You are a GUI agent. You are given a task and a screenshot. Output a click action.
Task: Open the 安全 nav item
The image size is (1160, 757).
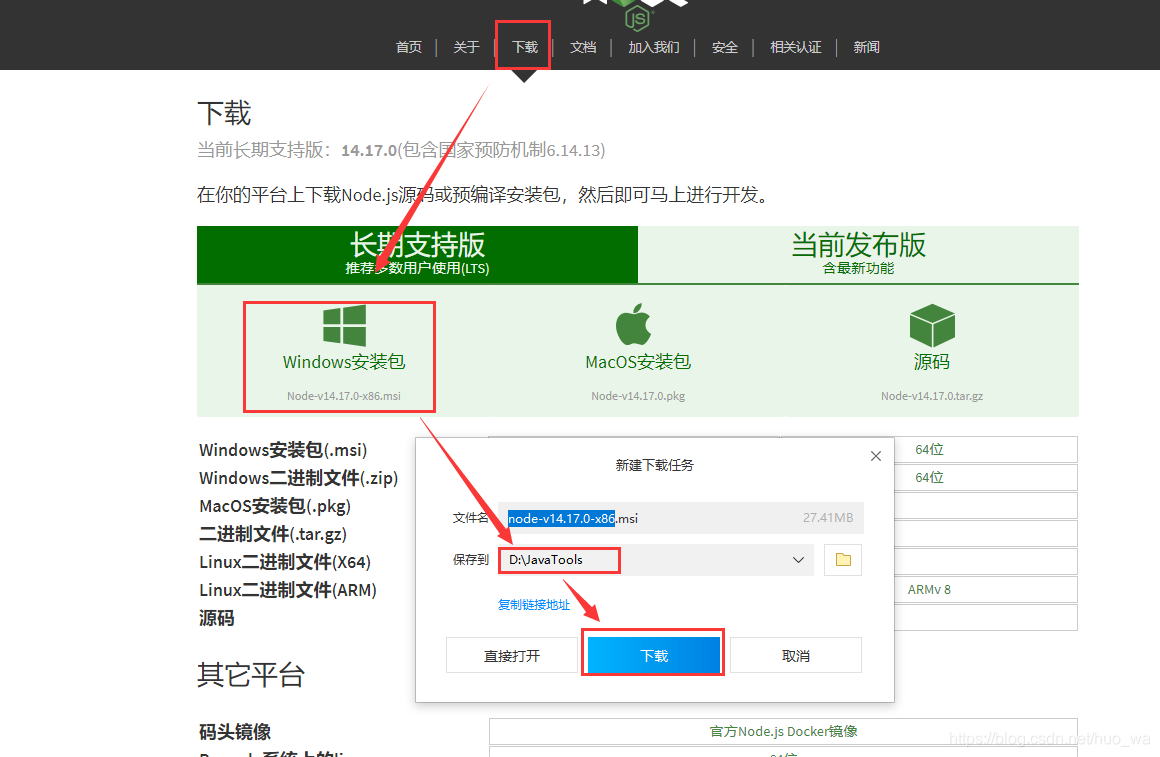(724, 47)
